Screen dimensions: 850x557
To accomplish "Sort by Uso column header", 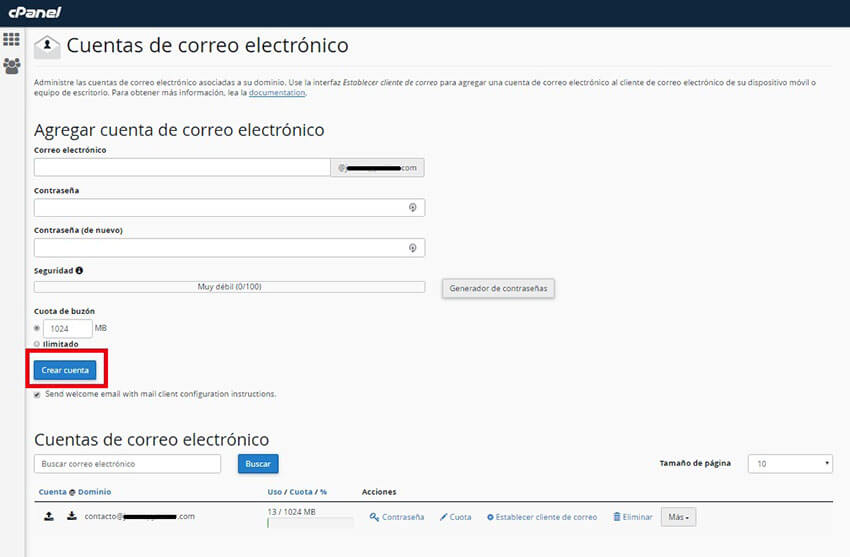I will point(274,492).
